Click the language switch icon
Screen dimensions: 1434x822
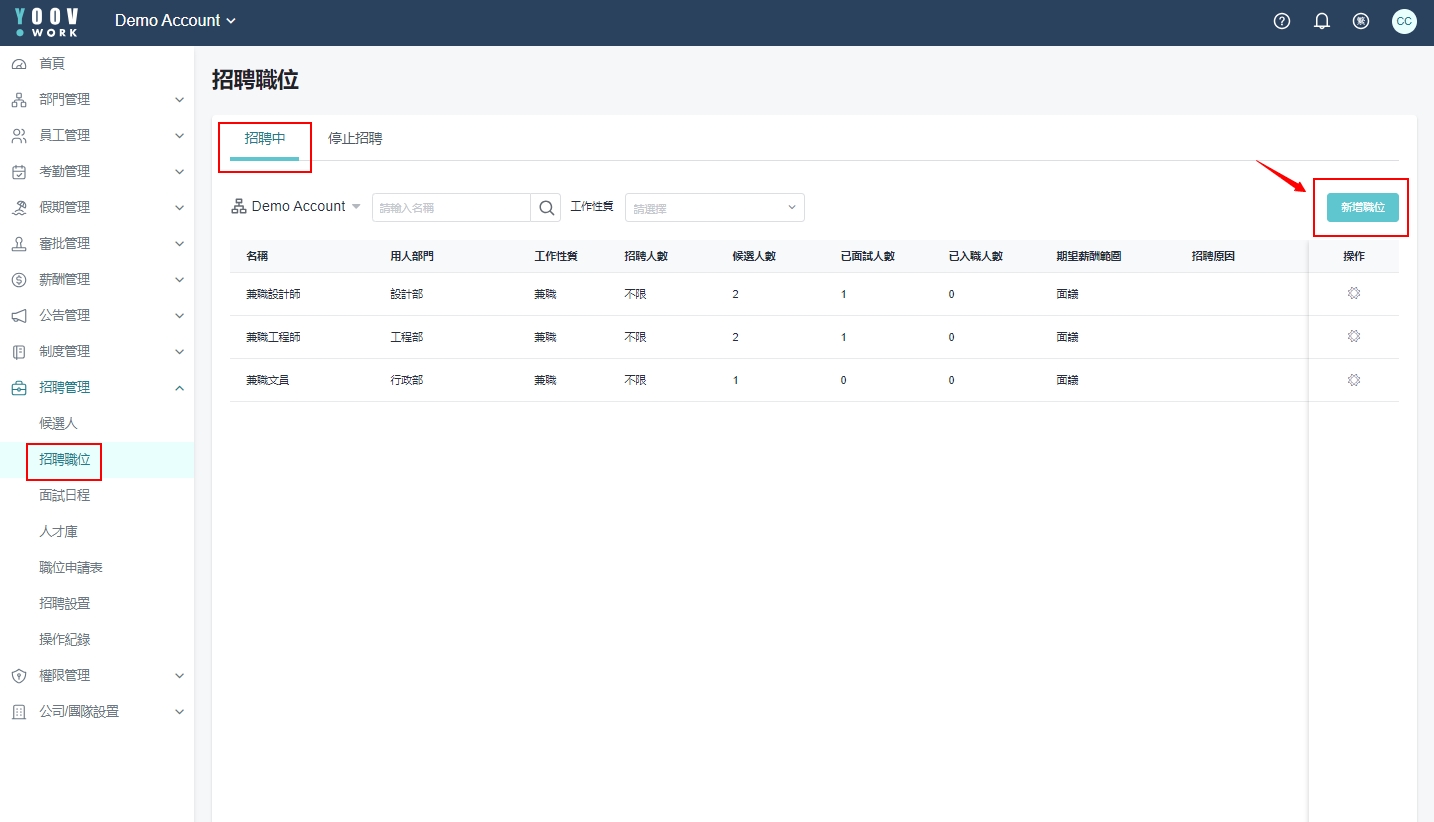(1361, 21)
